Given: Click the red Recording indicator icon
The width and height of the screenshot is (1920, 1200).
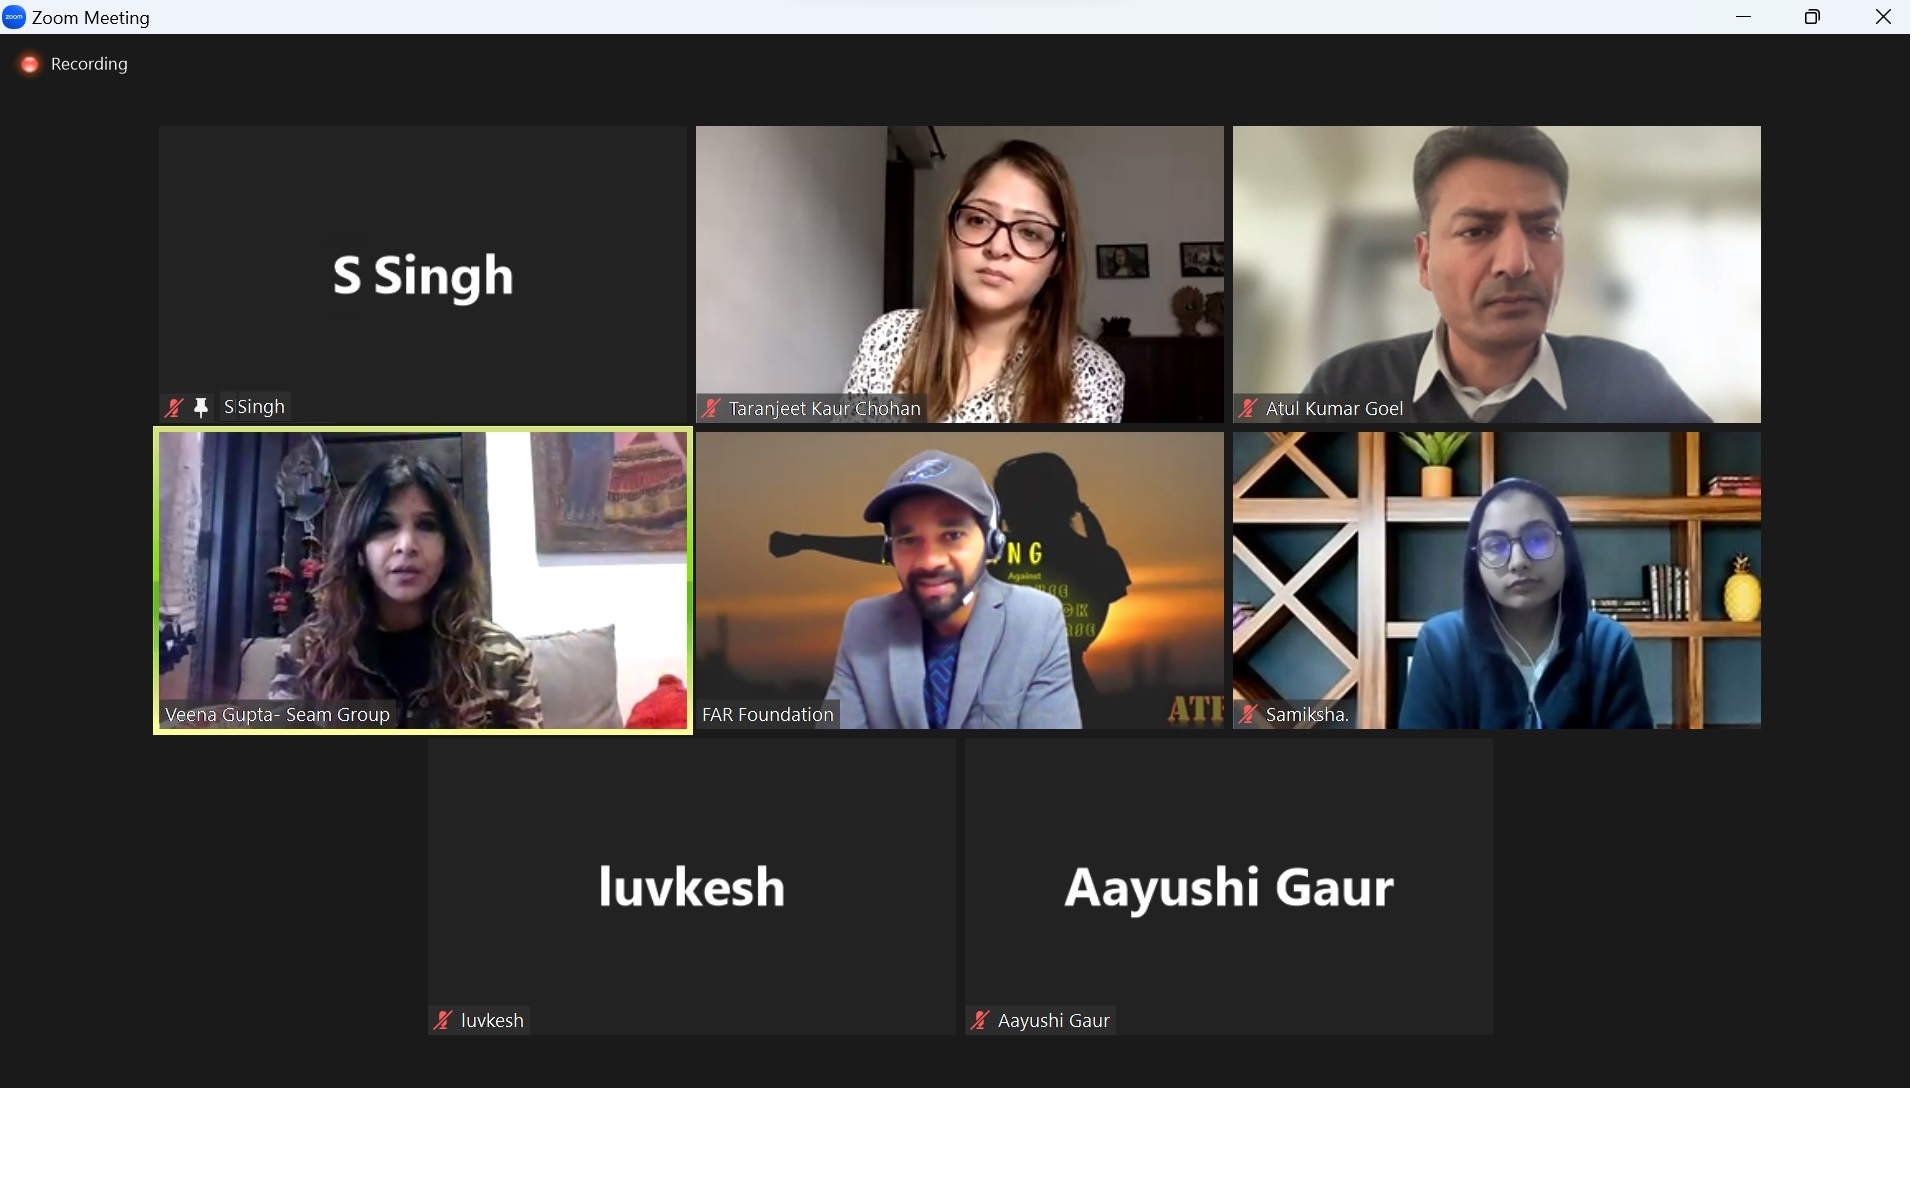Looking at the screenshot, I should point(30,64).
